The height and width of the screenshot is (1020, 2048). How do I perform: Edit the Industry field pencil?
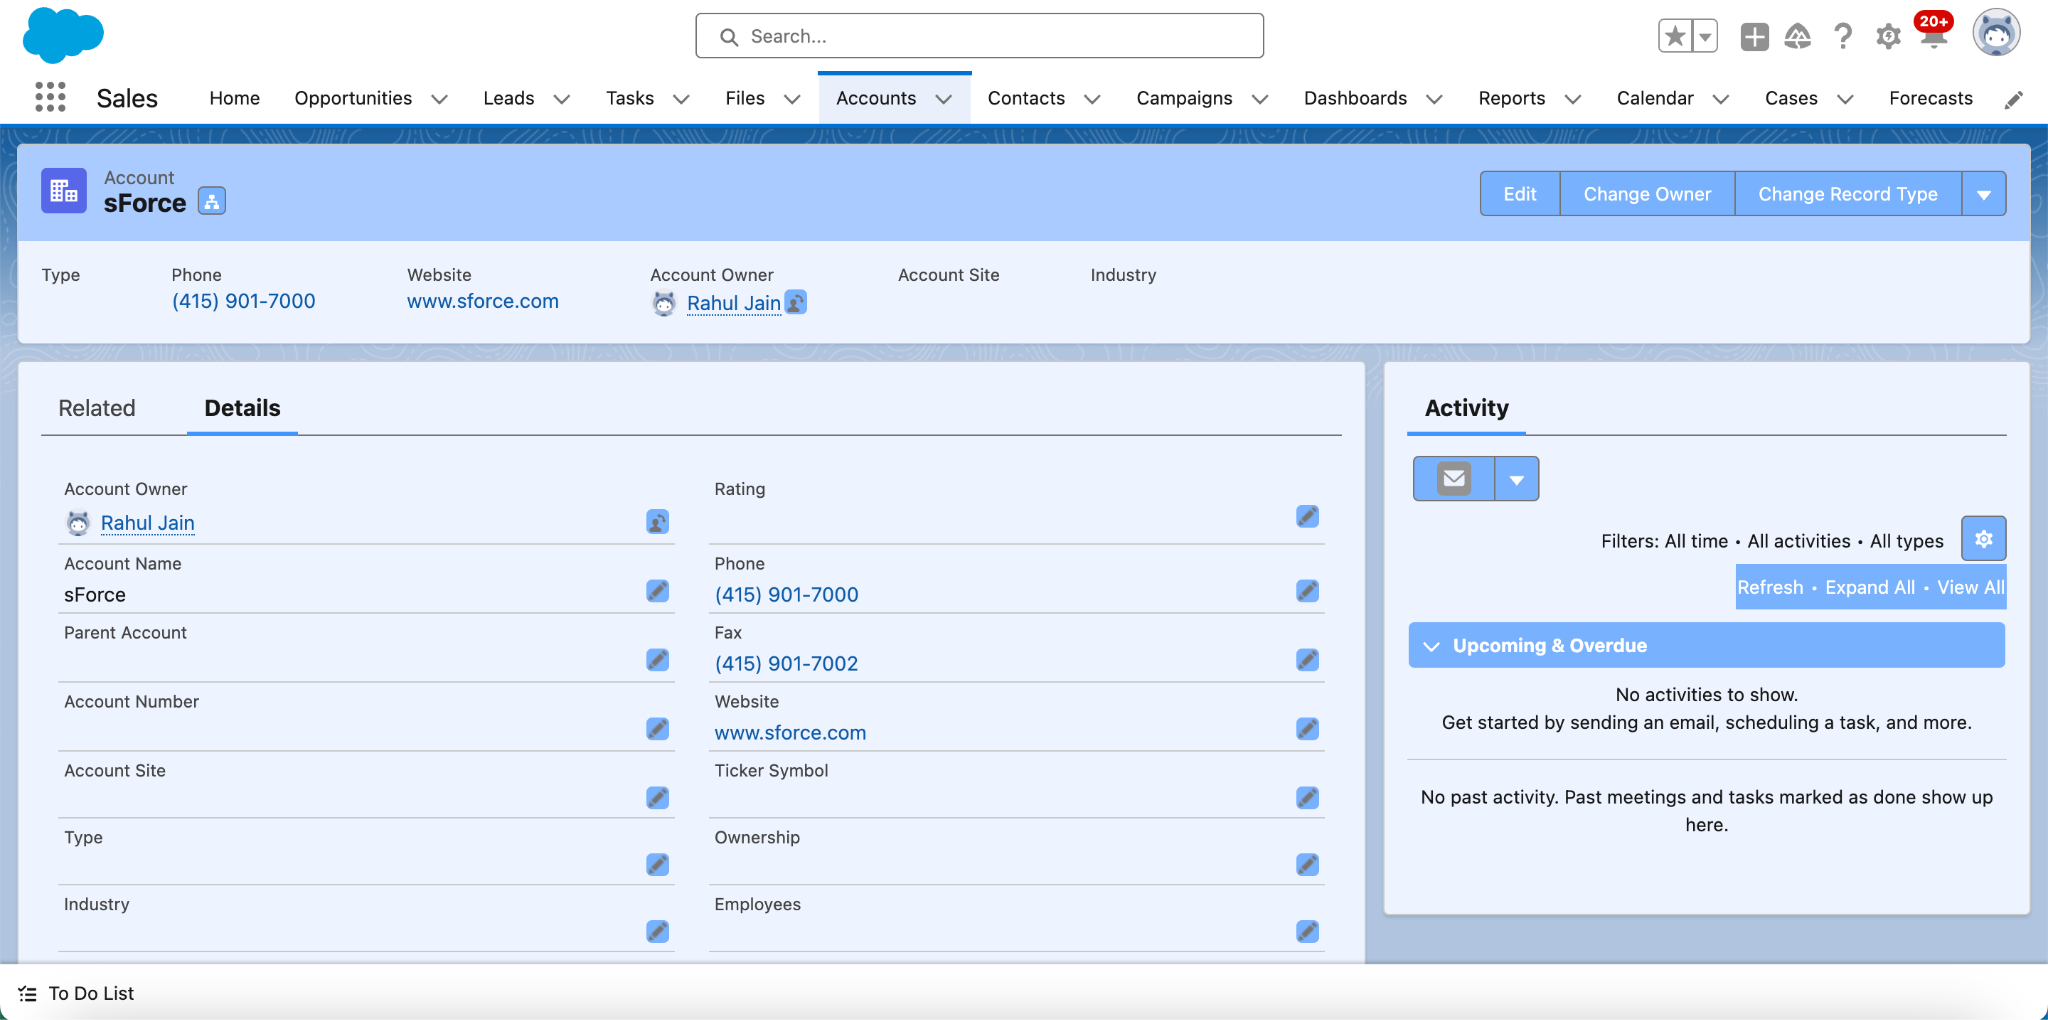tap(657, 932)
